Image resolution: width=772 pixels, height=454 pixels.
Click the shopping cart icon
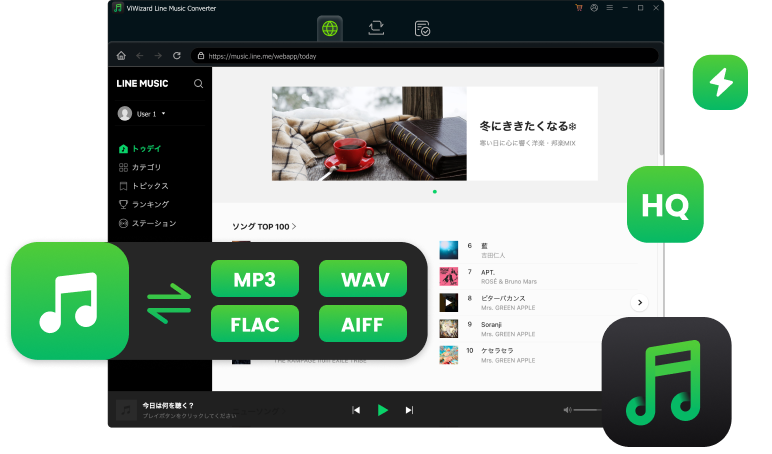pos(579,8)
